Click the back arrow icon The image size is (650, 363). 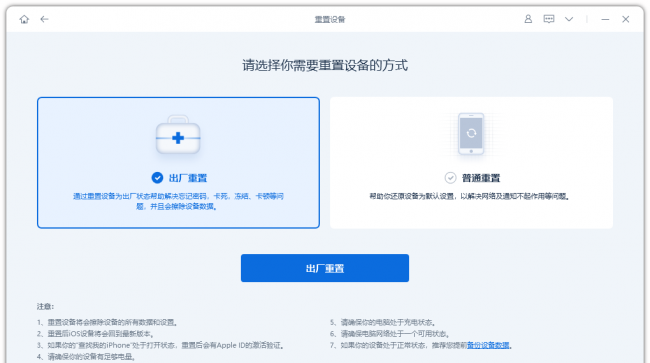pyautogui.click(x=44, y=19)
